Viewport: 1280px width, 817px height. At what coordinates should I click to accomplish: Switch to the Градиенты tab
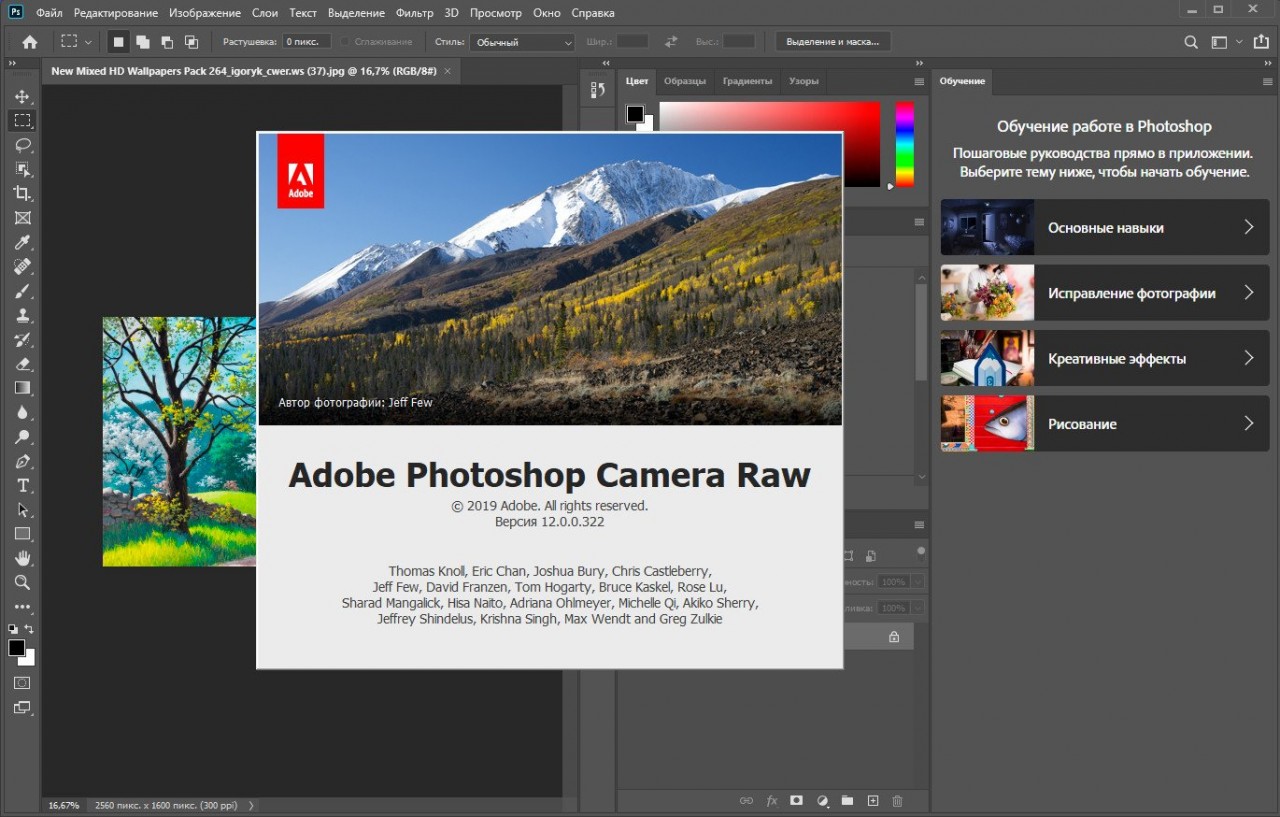tap(747, 81)
